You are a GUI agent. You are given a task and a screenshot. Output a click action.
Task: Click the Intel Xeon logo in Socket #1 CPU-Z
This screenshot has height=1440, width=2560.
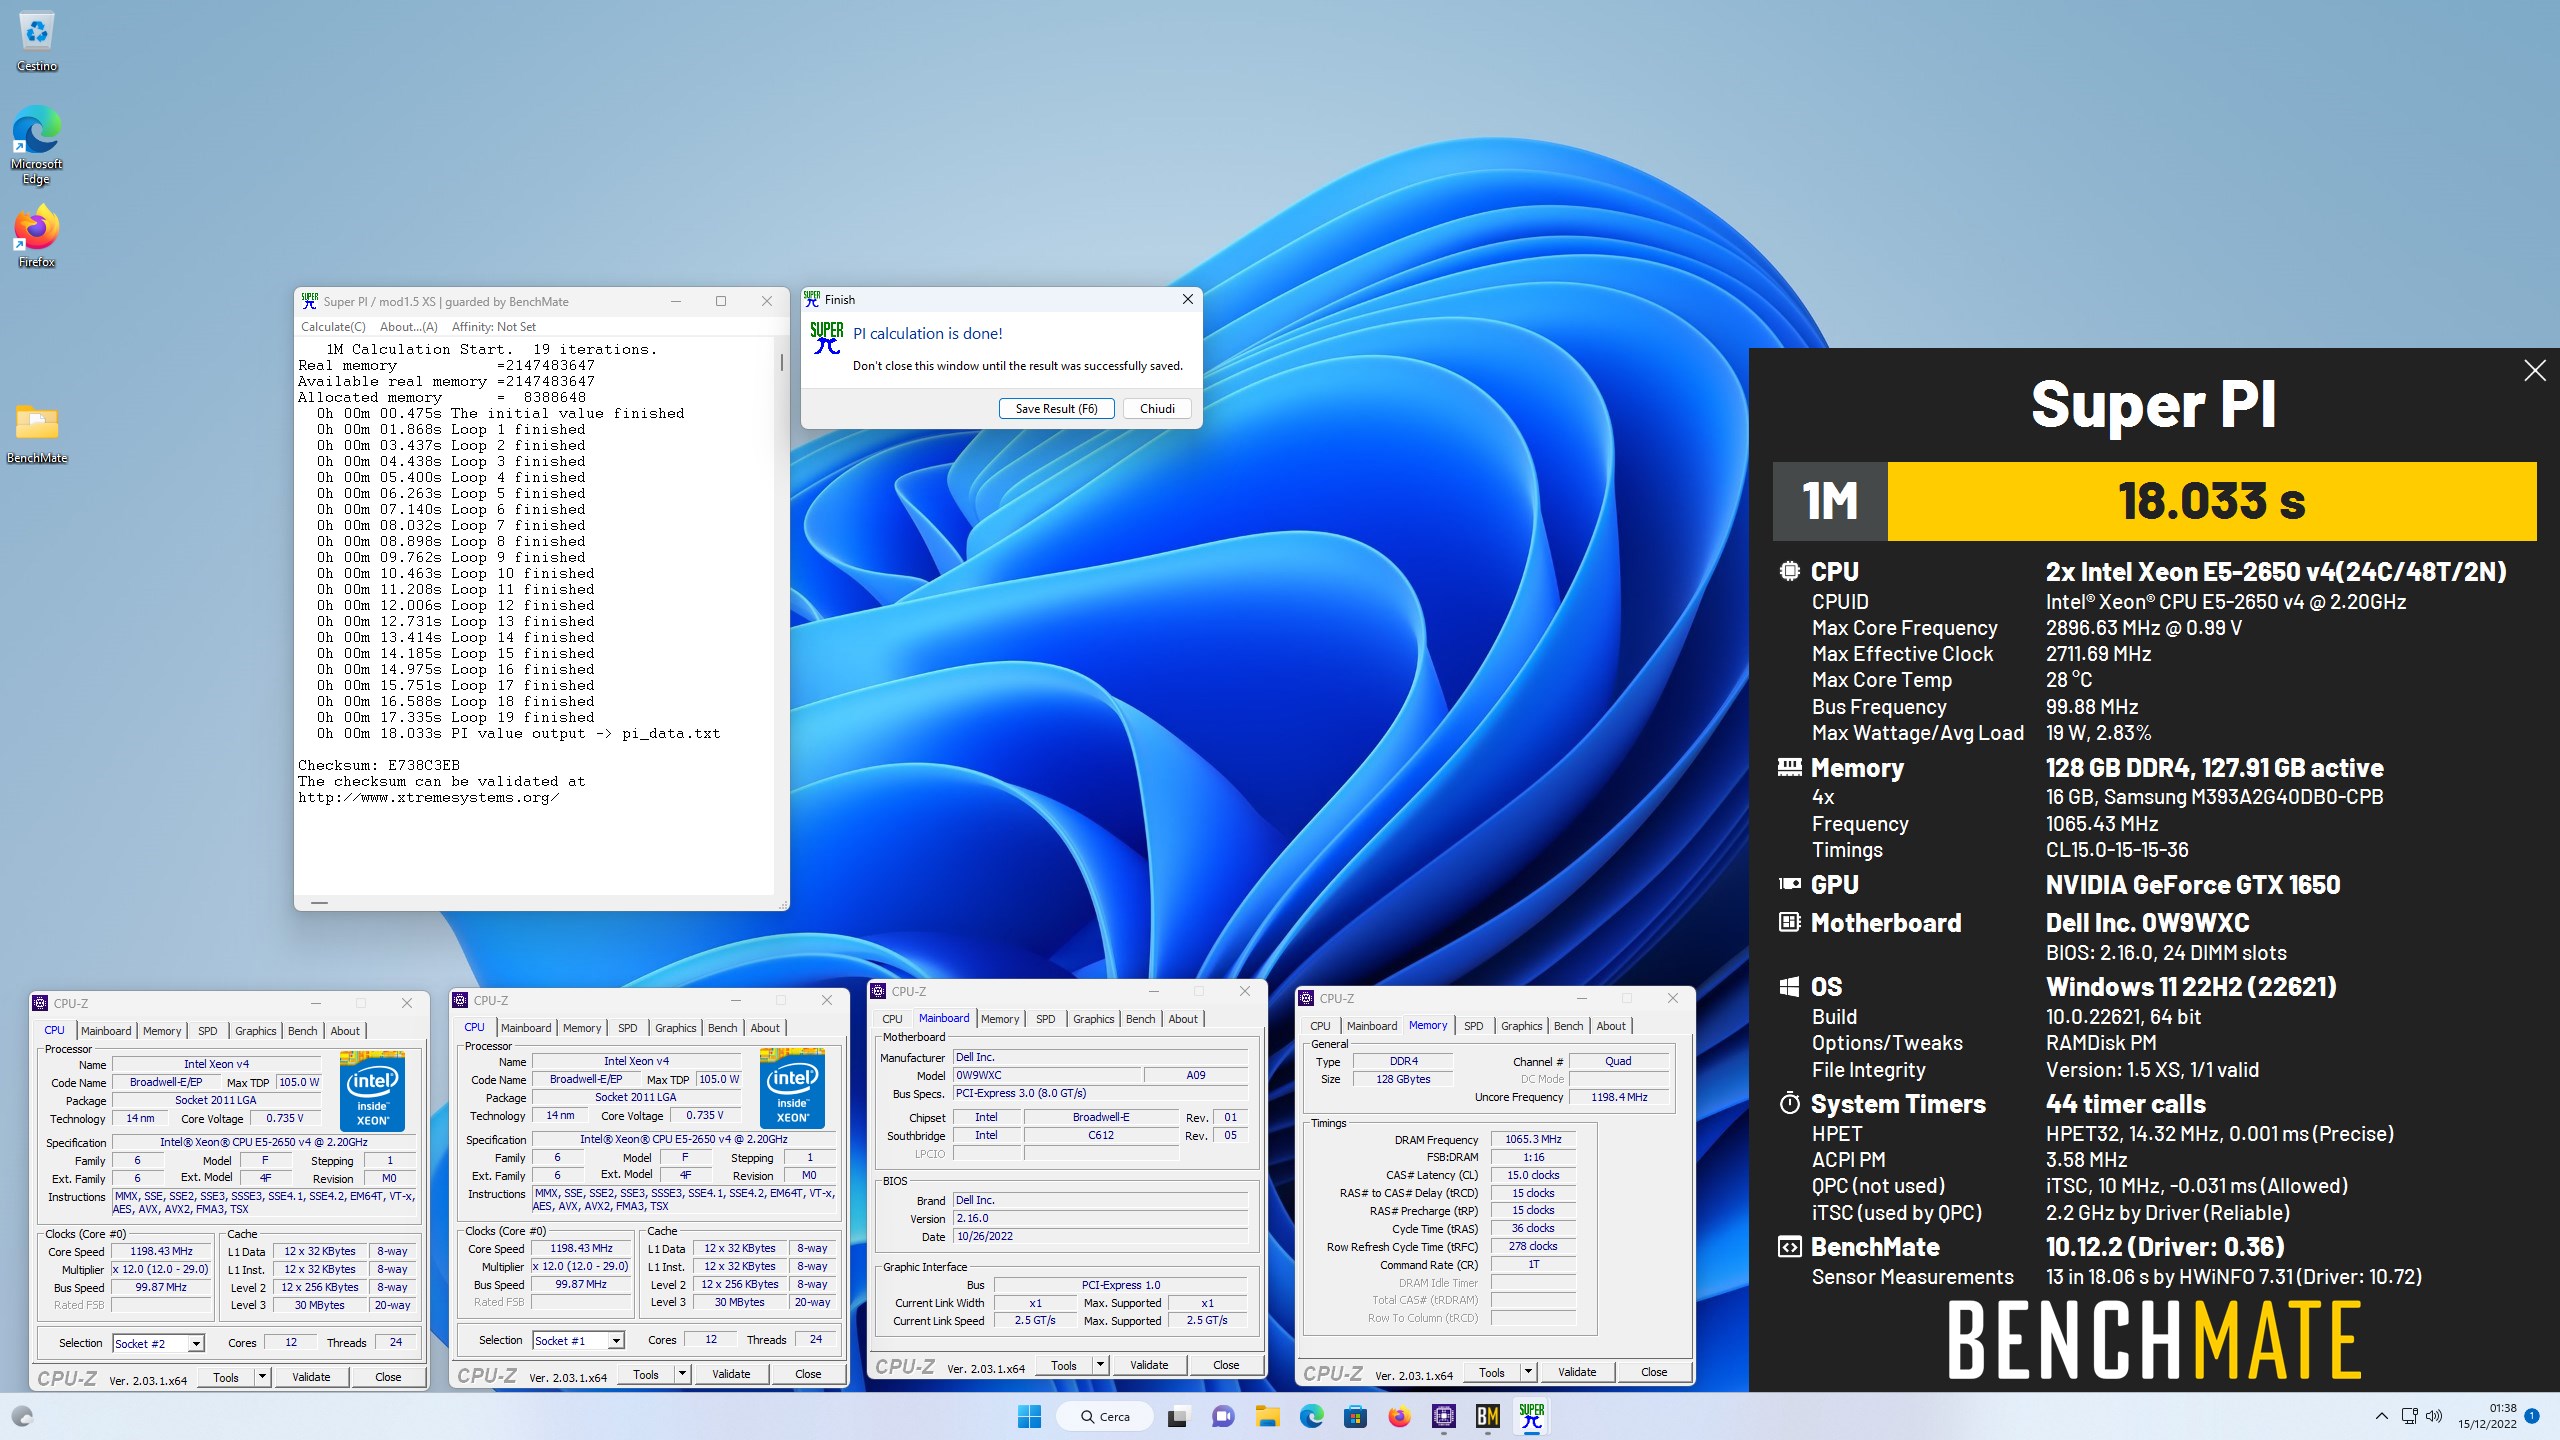[792, 1088]
